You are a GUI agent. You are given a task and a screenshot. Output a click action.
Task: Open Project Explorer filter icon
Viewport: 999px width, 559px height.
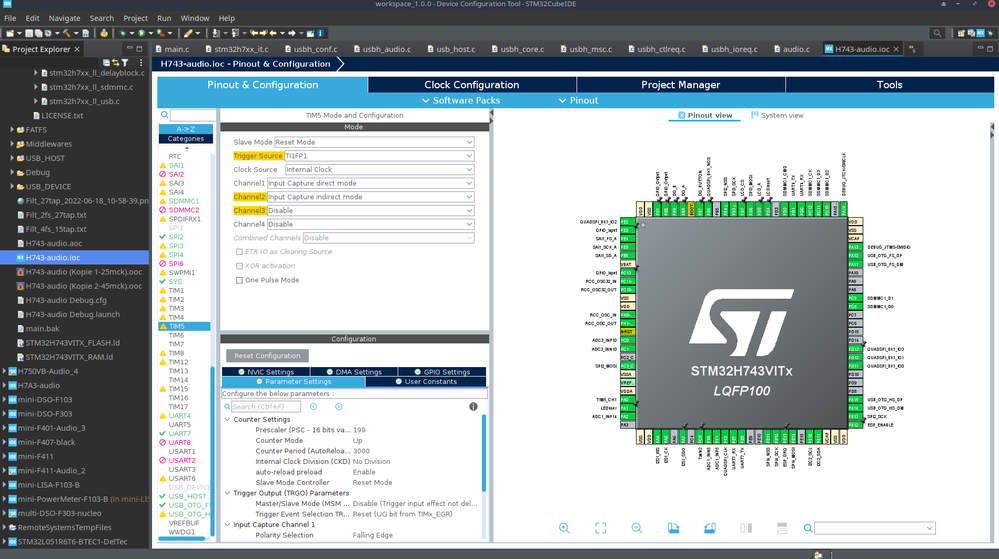(x=125, y=62)
